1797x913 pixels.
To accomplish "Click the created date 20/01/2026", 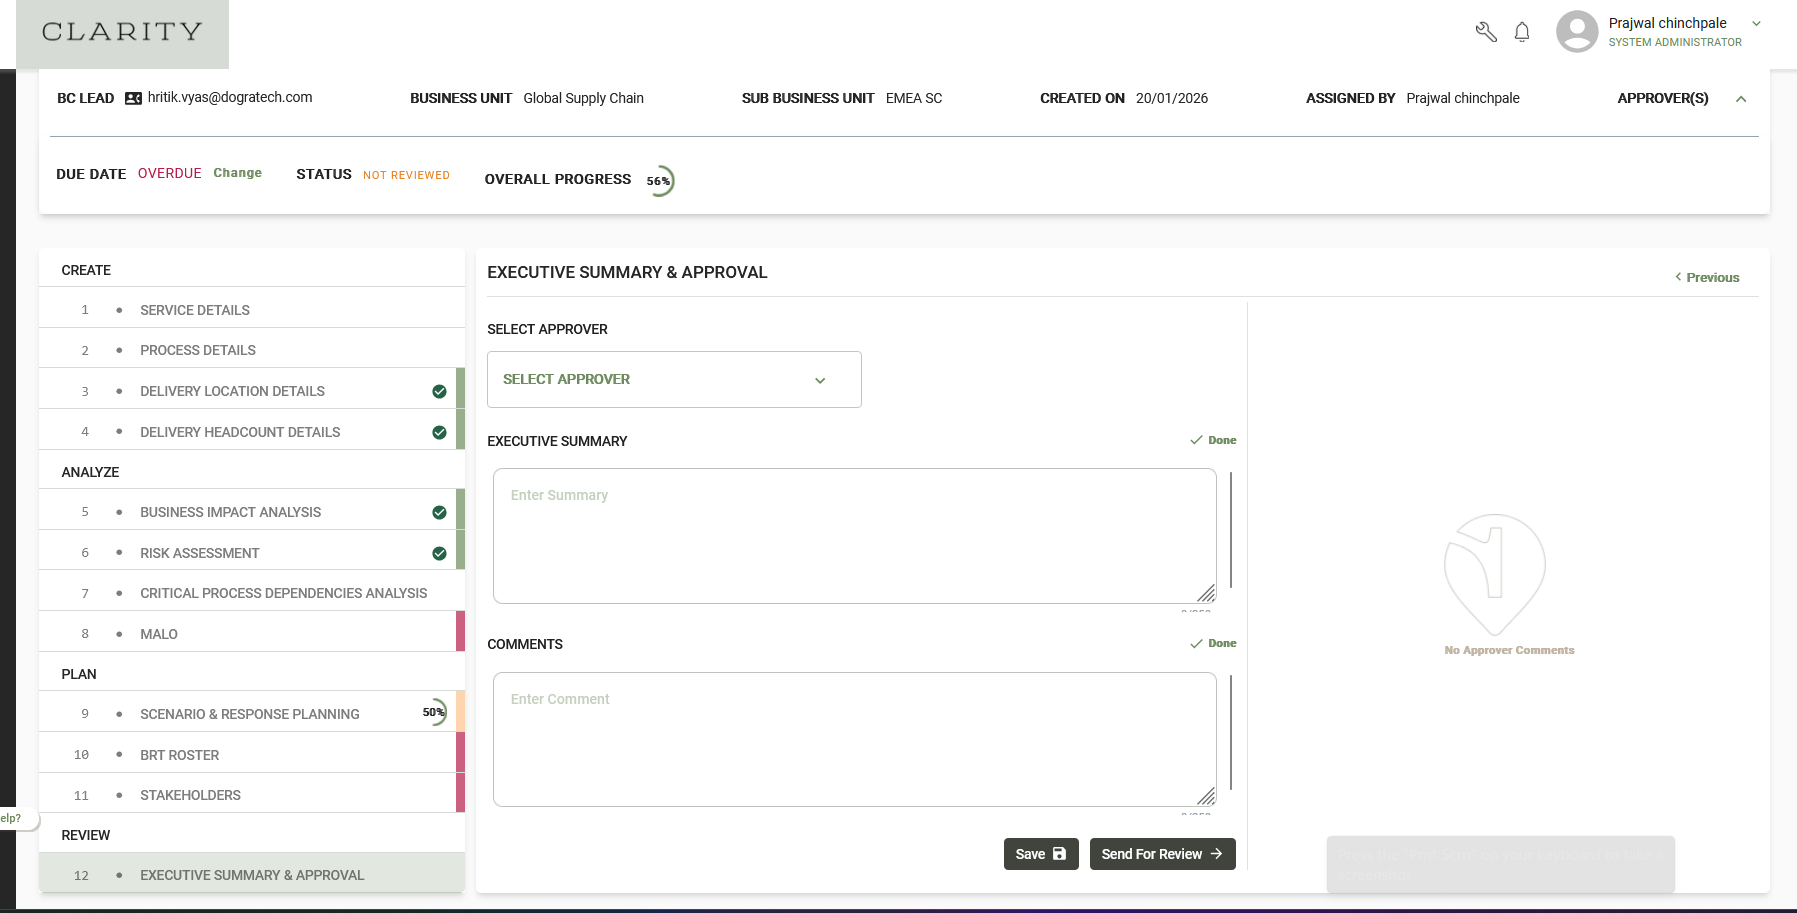I will click(1172, 98).
